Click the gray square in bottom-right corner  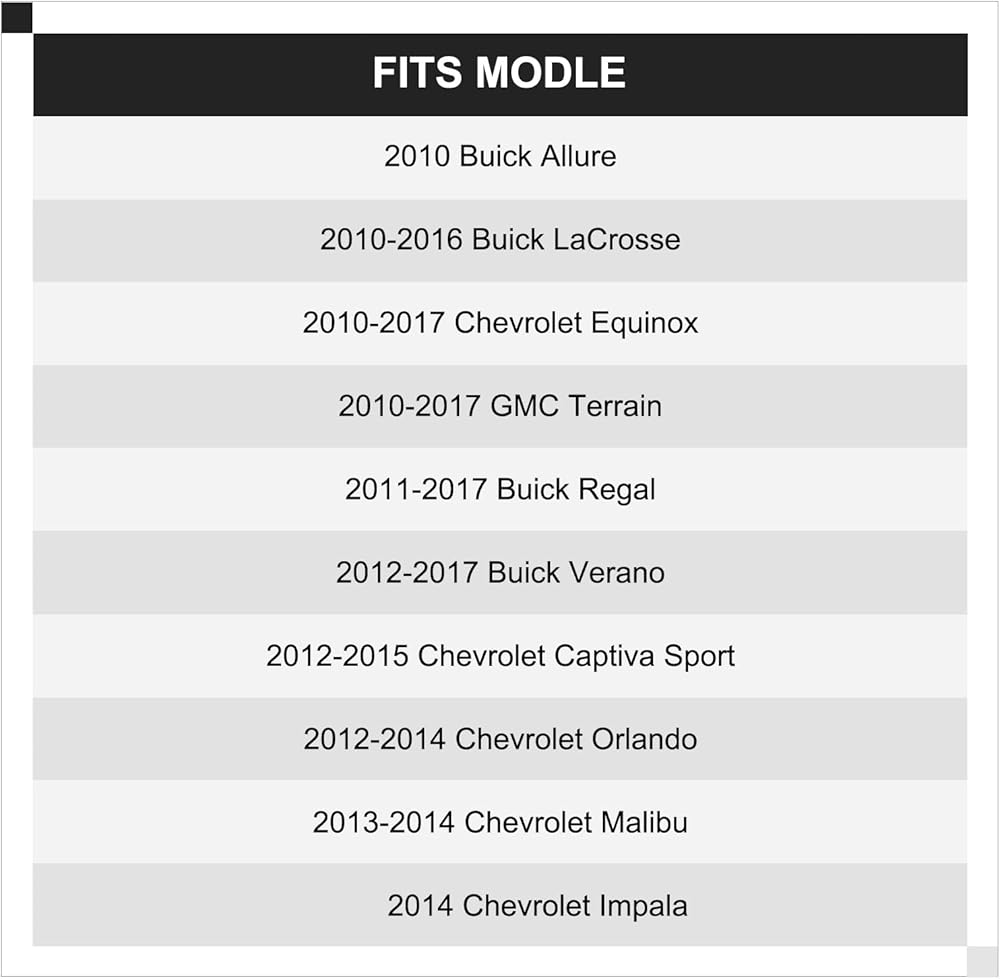982,961
